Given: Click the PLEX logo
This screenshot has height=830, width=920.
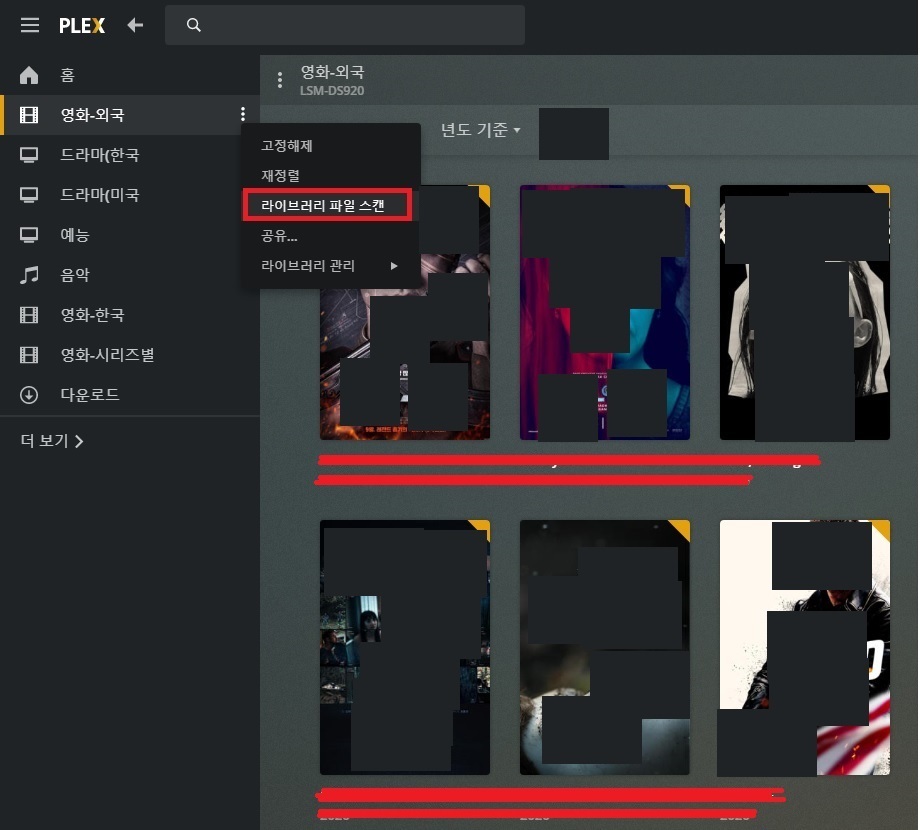Looking at the screenshot, I should click(82, 25).
